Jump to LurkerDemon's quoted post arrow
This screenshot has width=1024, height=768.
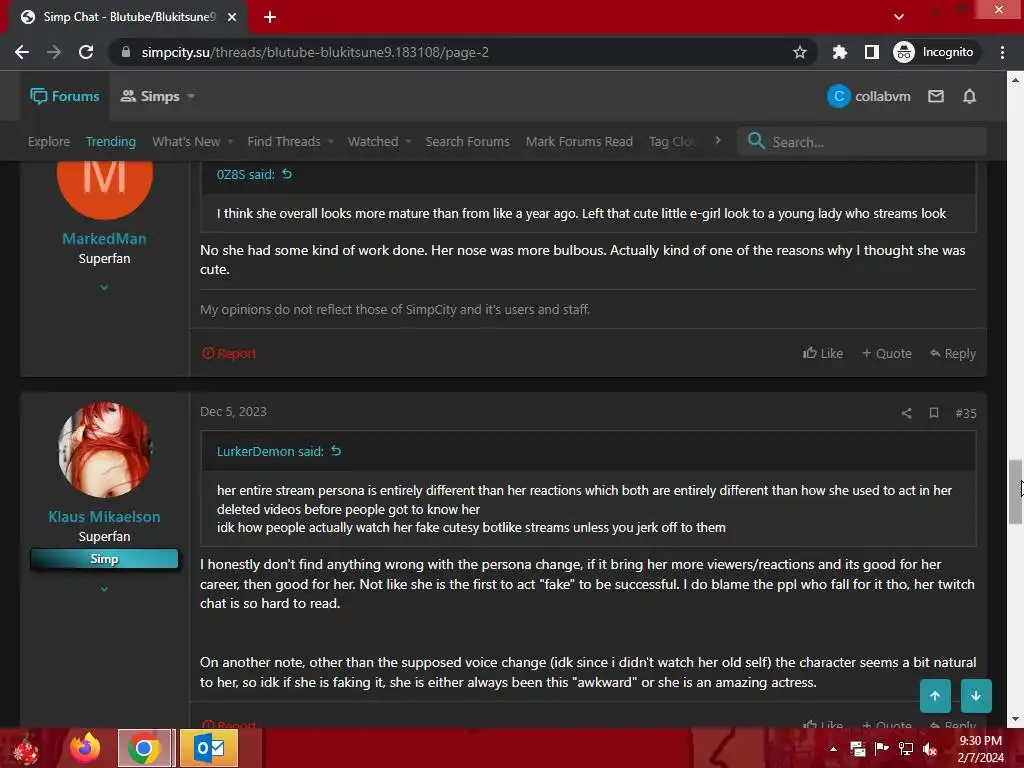click(336, 451)
